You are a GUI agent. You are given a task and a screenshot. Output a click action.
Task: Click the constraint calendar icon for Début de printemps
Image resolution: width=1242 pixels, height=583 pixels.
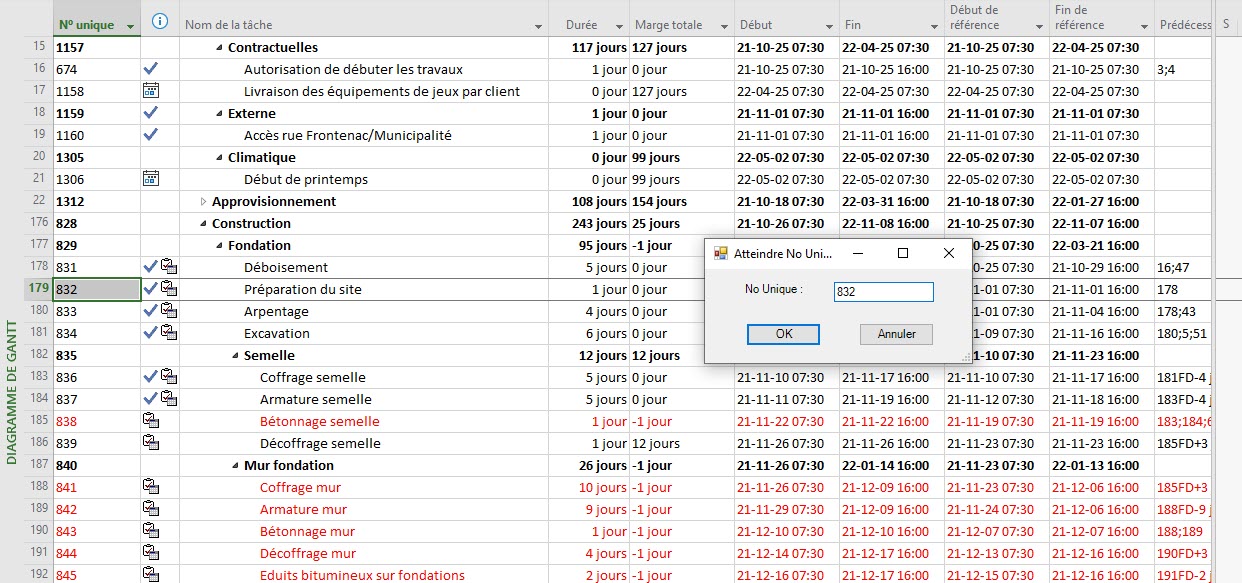click(x=151, y=179)
